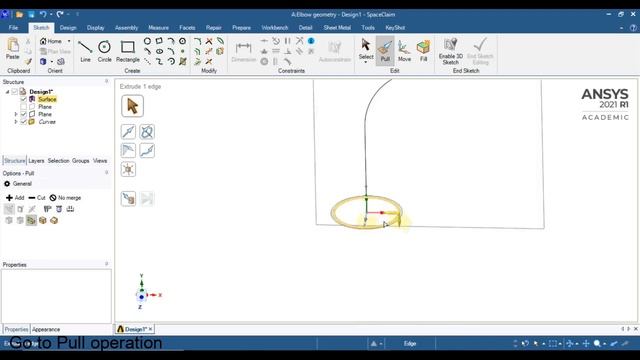This screenshot has height=360, width=640.
Task: Toggle visibility checkbox for Design1
Action: click(14, 92)
